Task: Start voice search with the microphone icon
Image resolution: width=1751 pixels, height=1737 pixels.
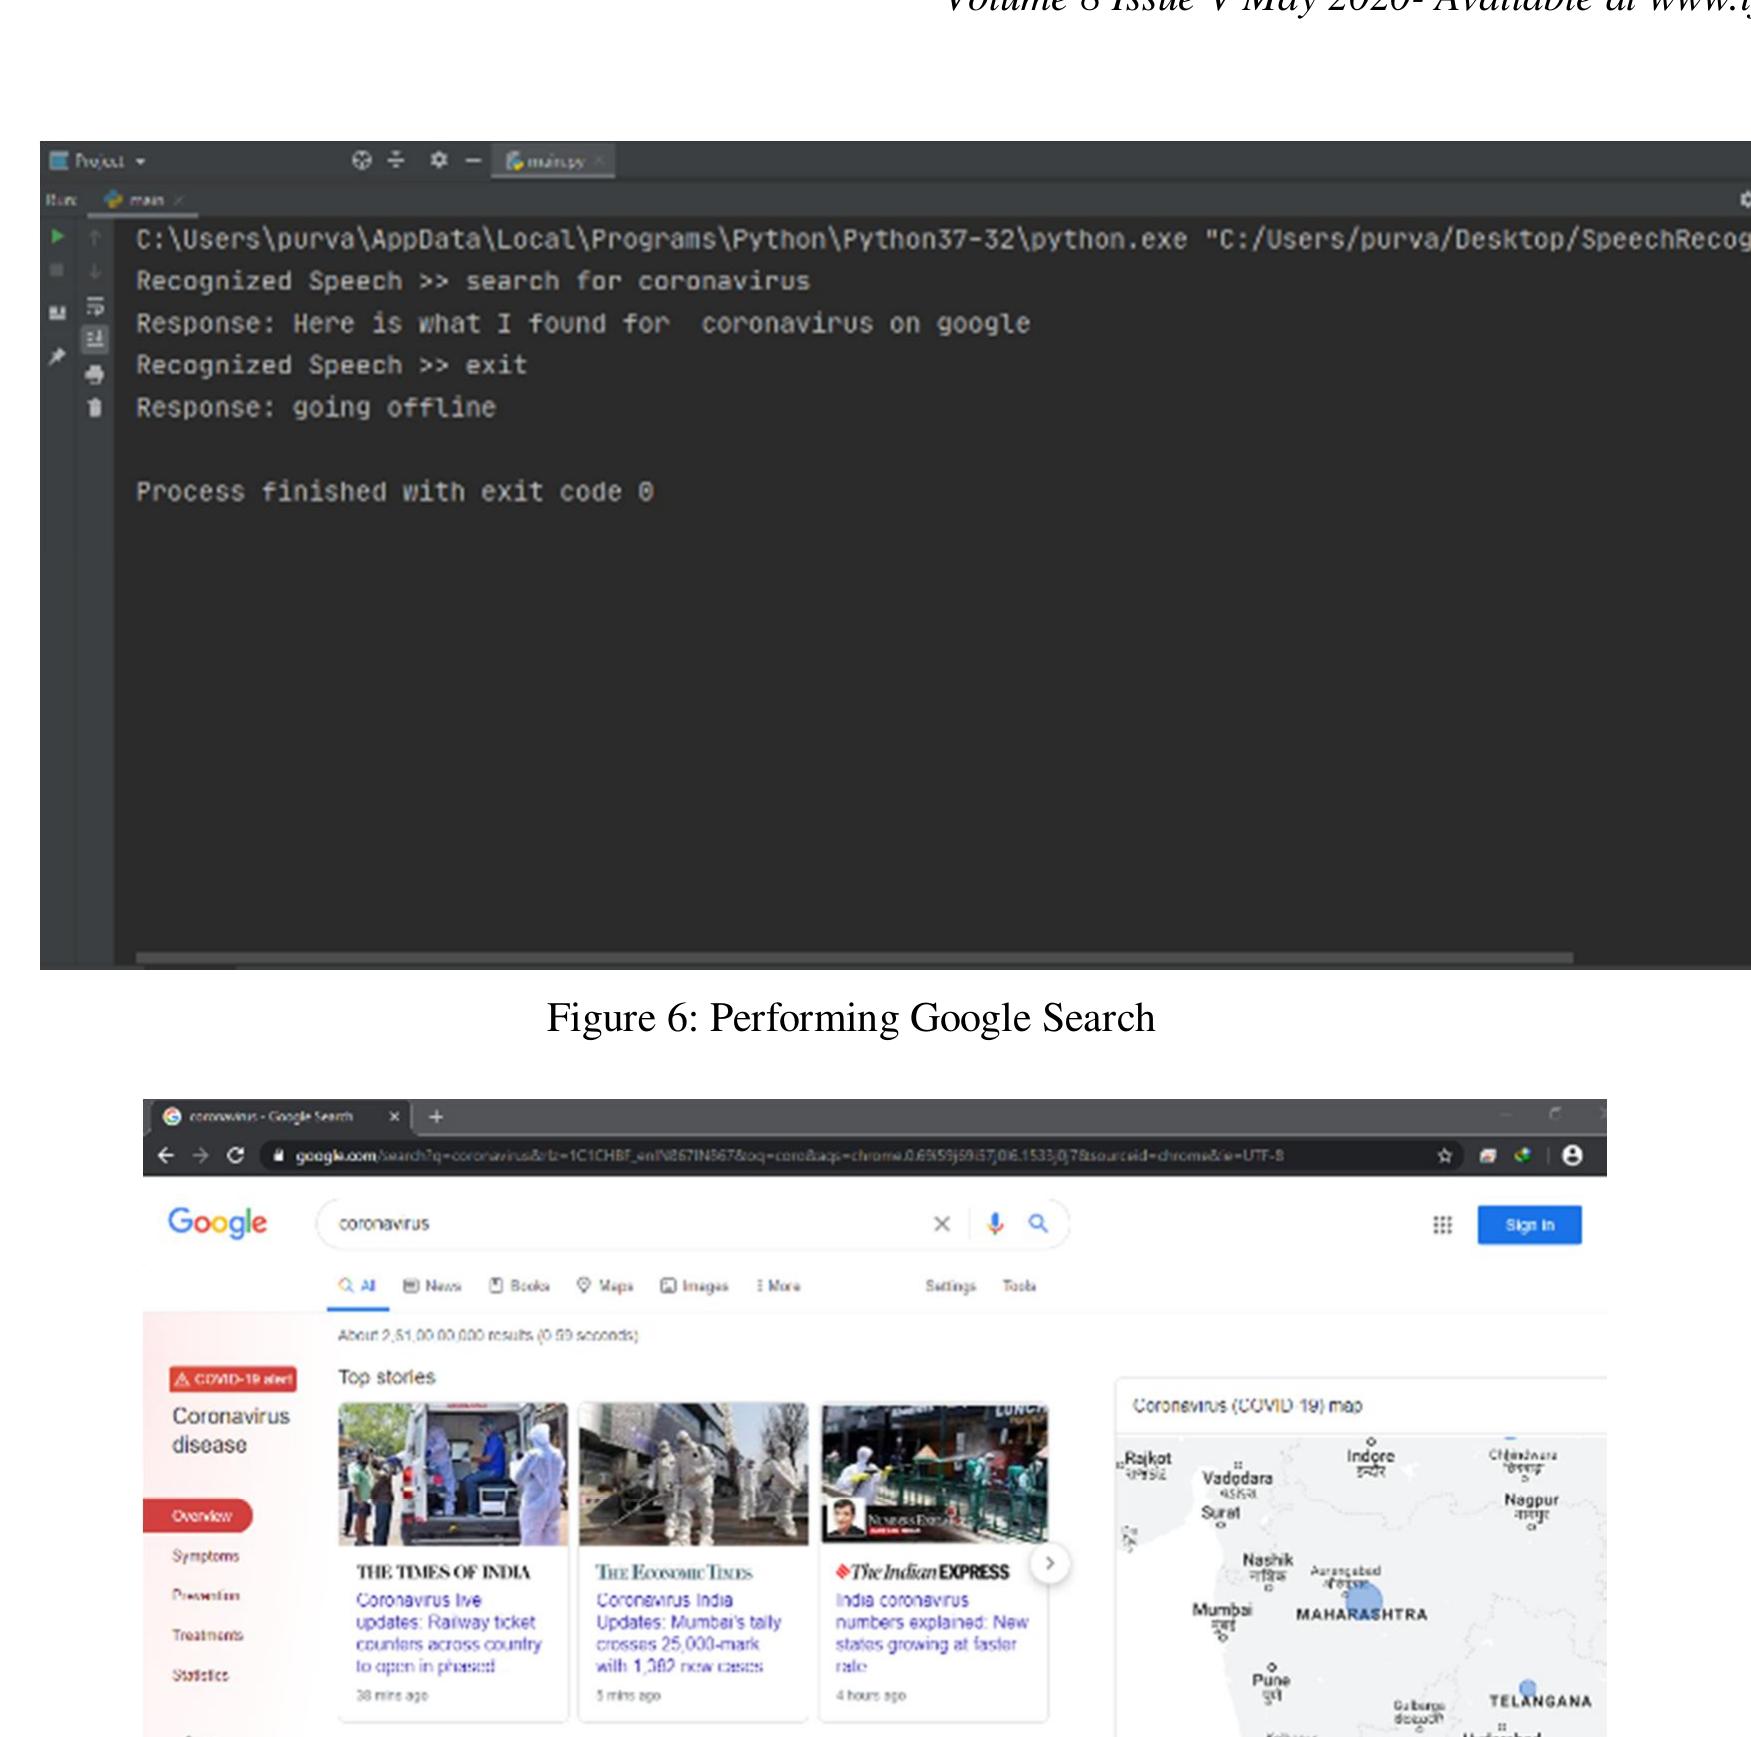Action: pos(995,1224)
